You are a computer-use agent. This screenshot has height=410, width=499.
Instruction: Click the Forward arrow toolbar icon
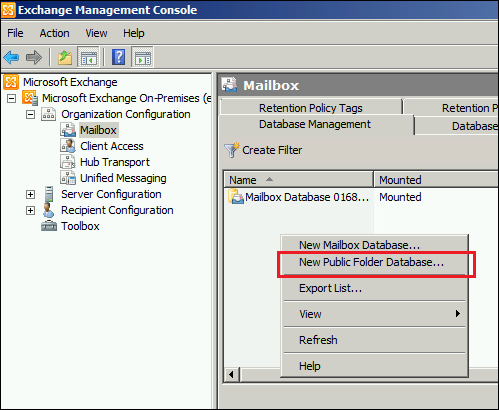tap(34, 57)
